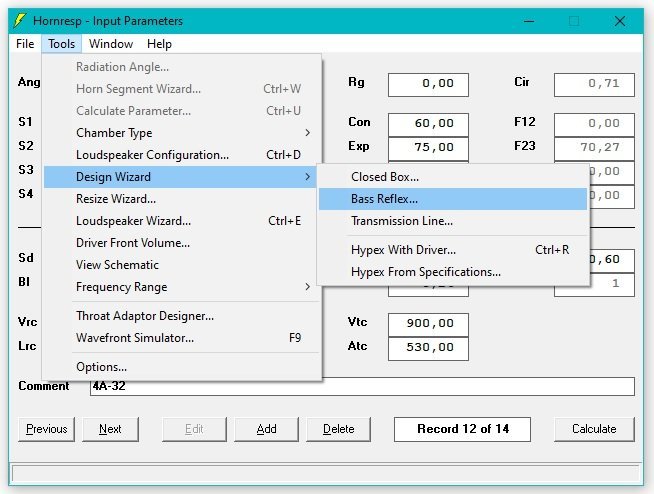Choose Transmission Line design wizard
The image size is (654, 494).
point(453,221)
